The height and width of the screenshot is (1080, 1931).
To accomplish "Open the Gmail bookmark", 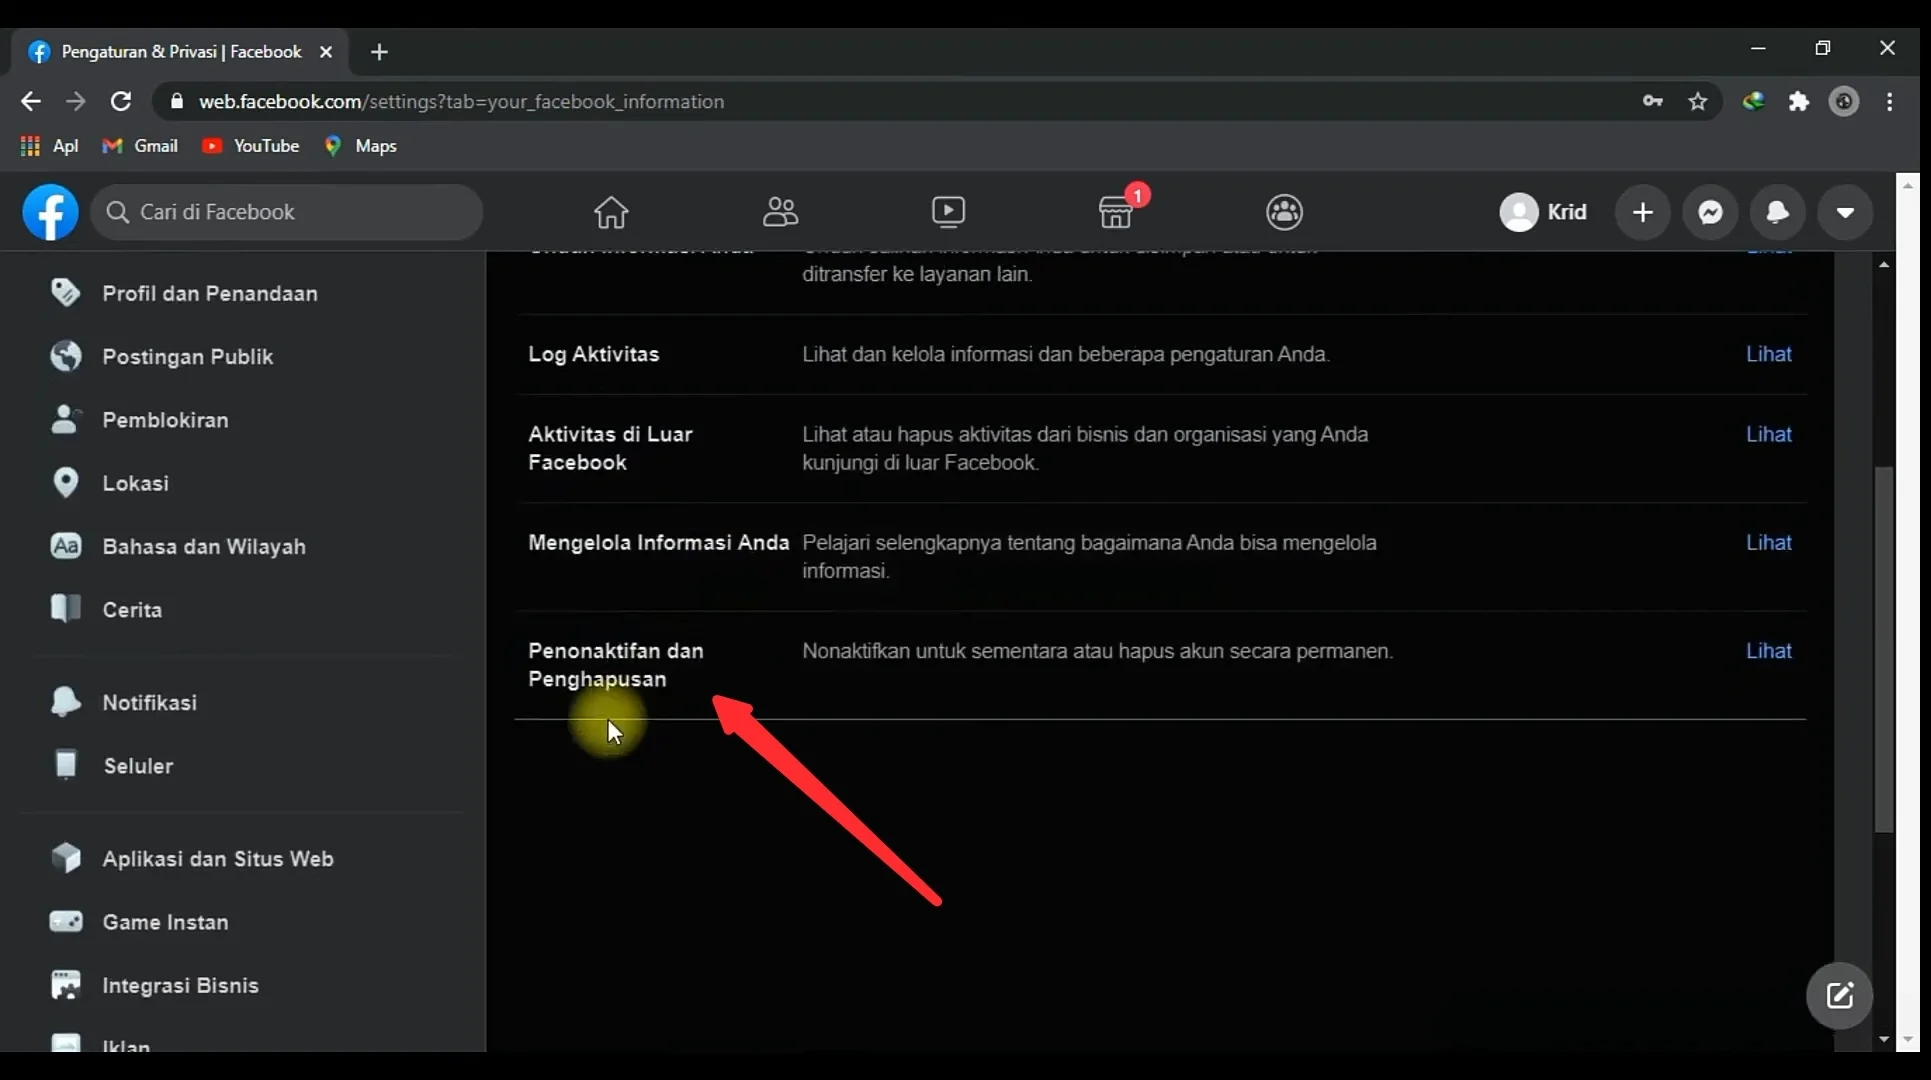I will pyautogui.click(x=140, y=146).
